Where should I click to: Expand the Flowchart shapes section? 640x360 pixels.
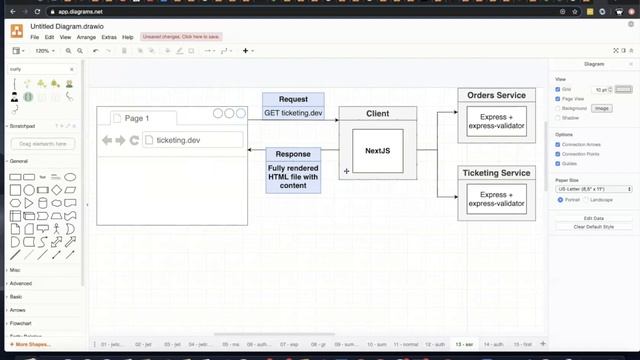pos(20,323)
